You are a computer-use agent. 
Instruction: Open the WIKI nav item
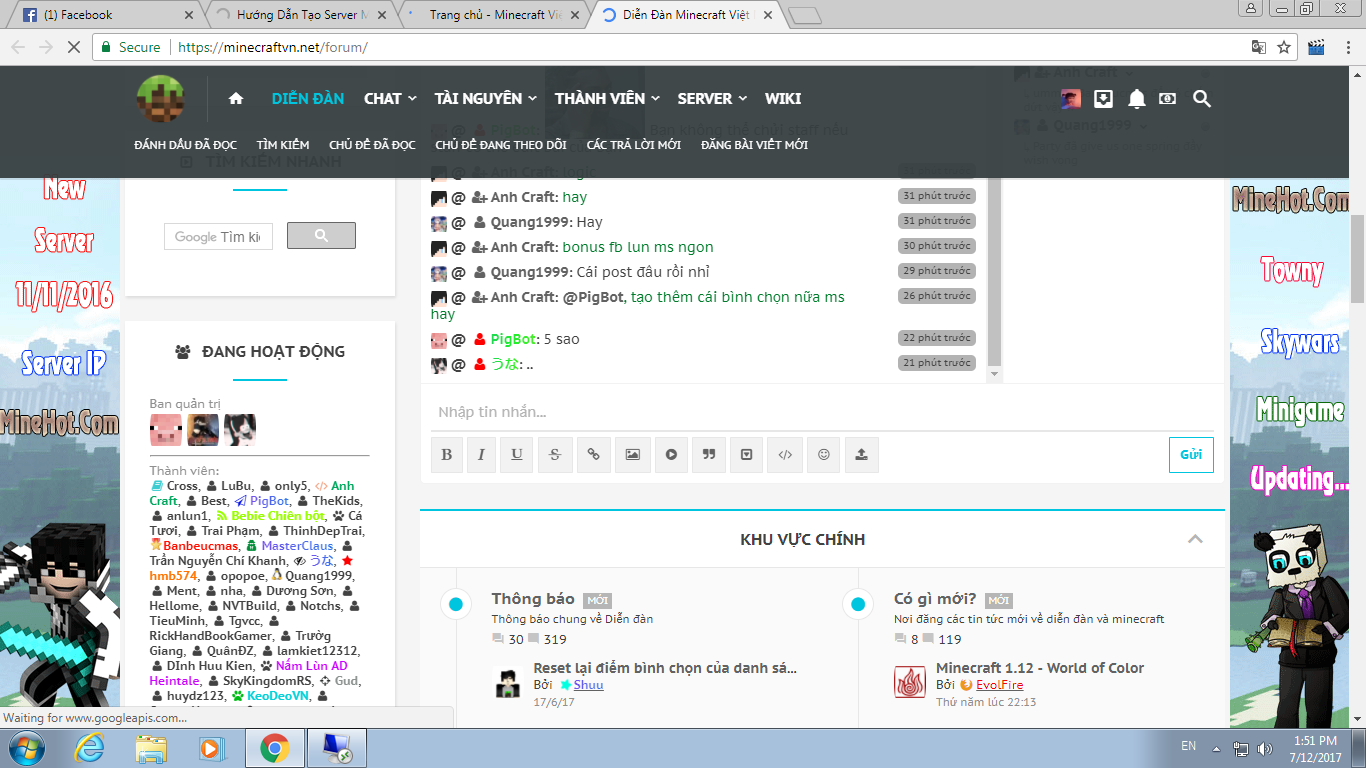[783, 98]
